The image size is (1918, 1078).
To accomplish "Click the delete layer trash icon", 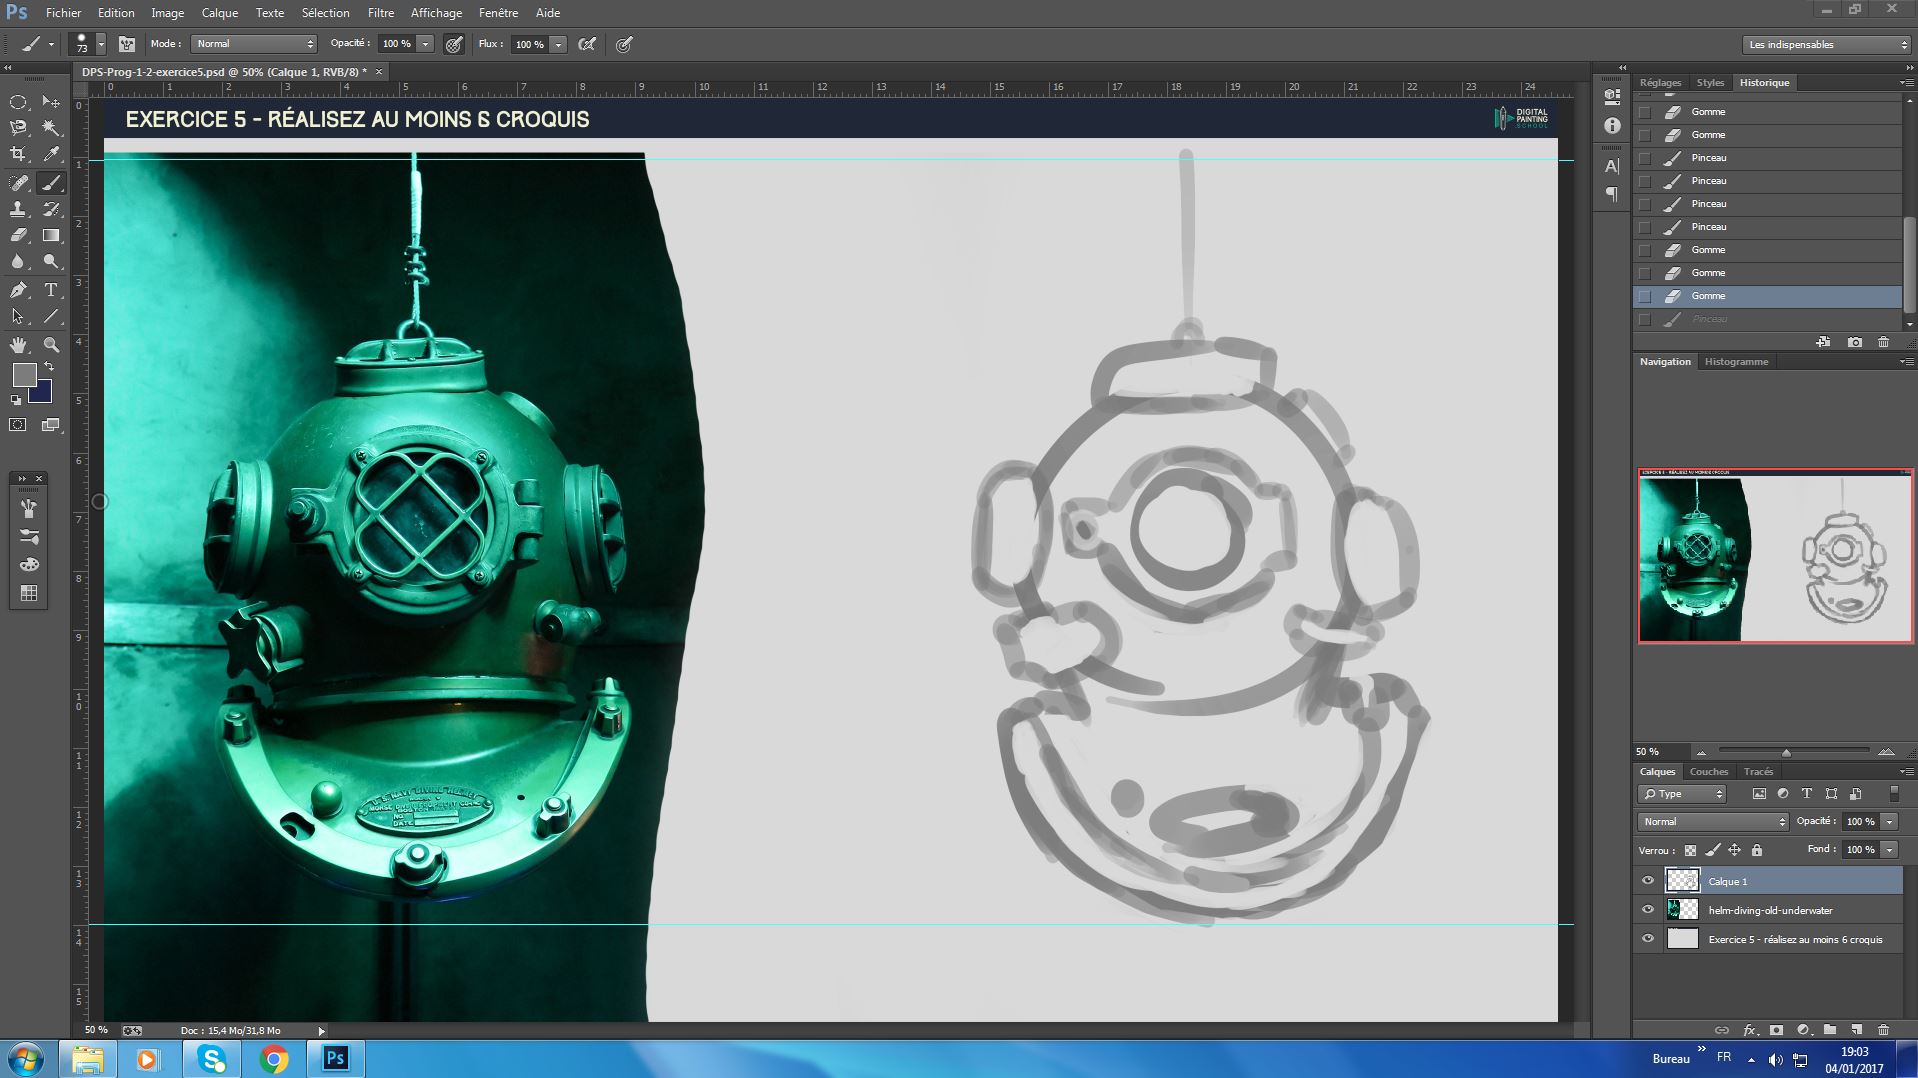I will tap(1883, 1030).
